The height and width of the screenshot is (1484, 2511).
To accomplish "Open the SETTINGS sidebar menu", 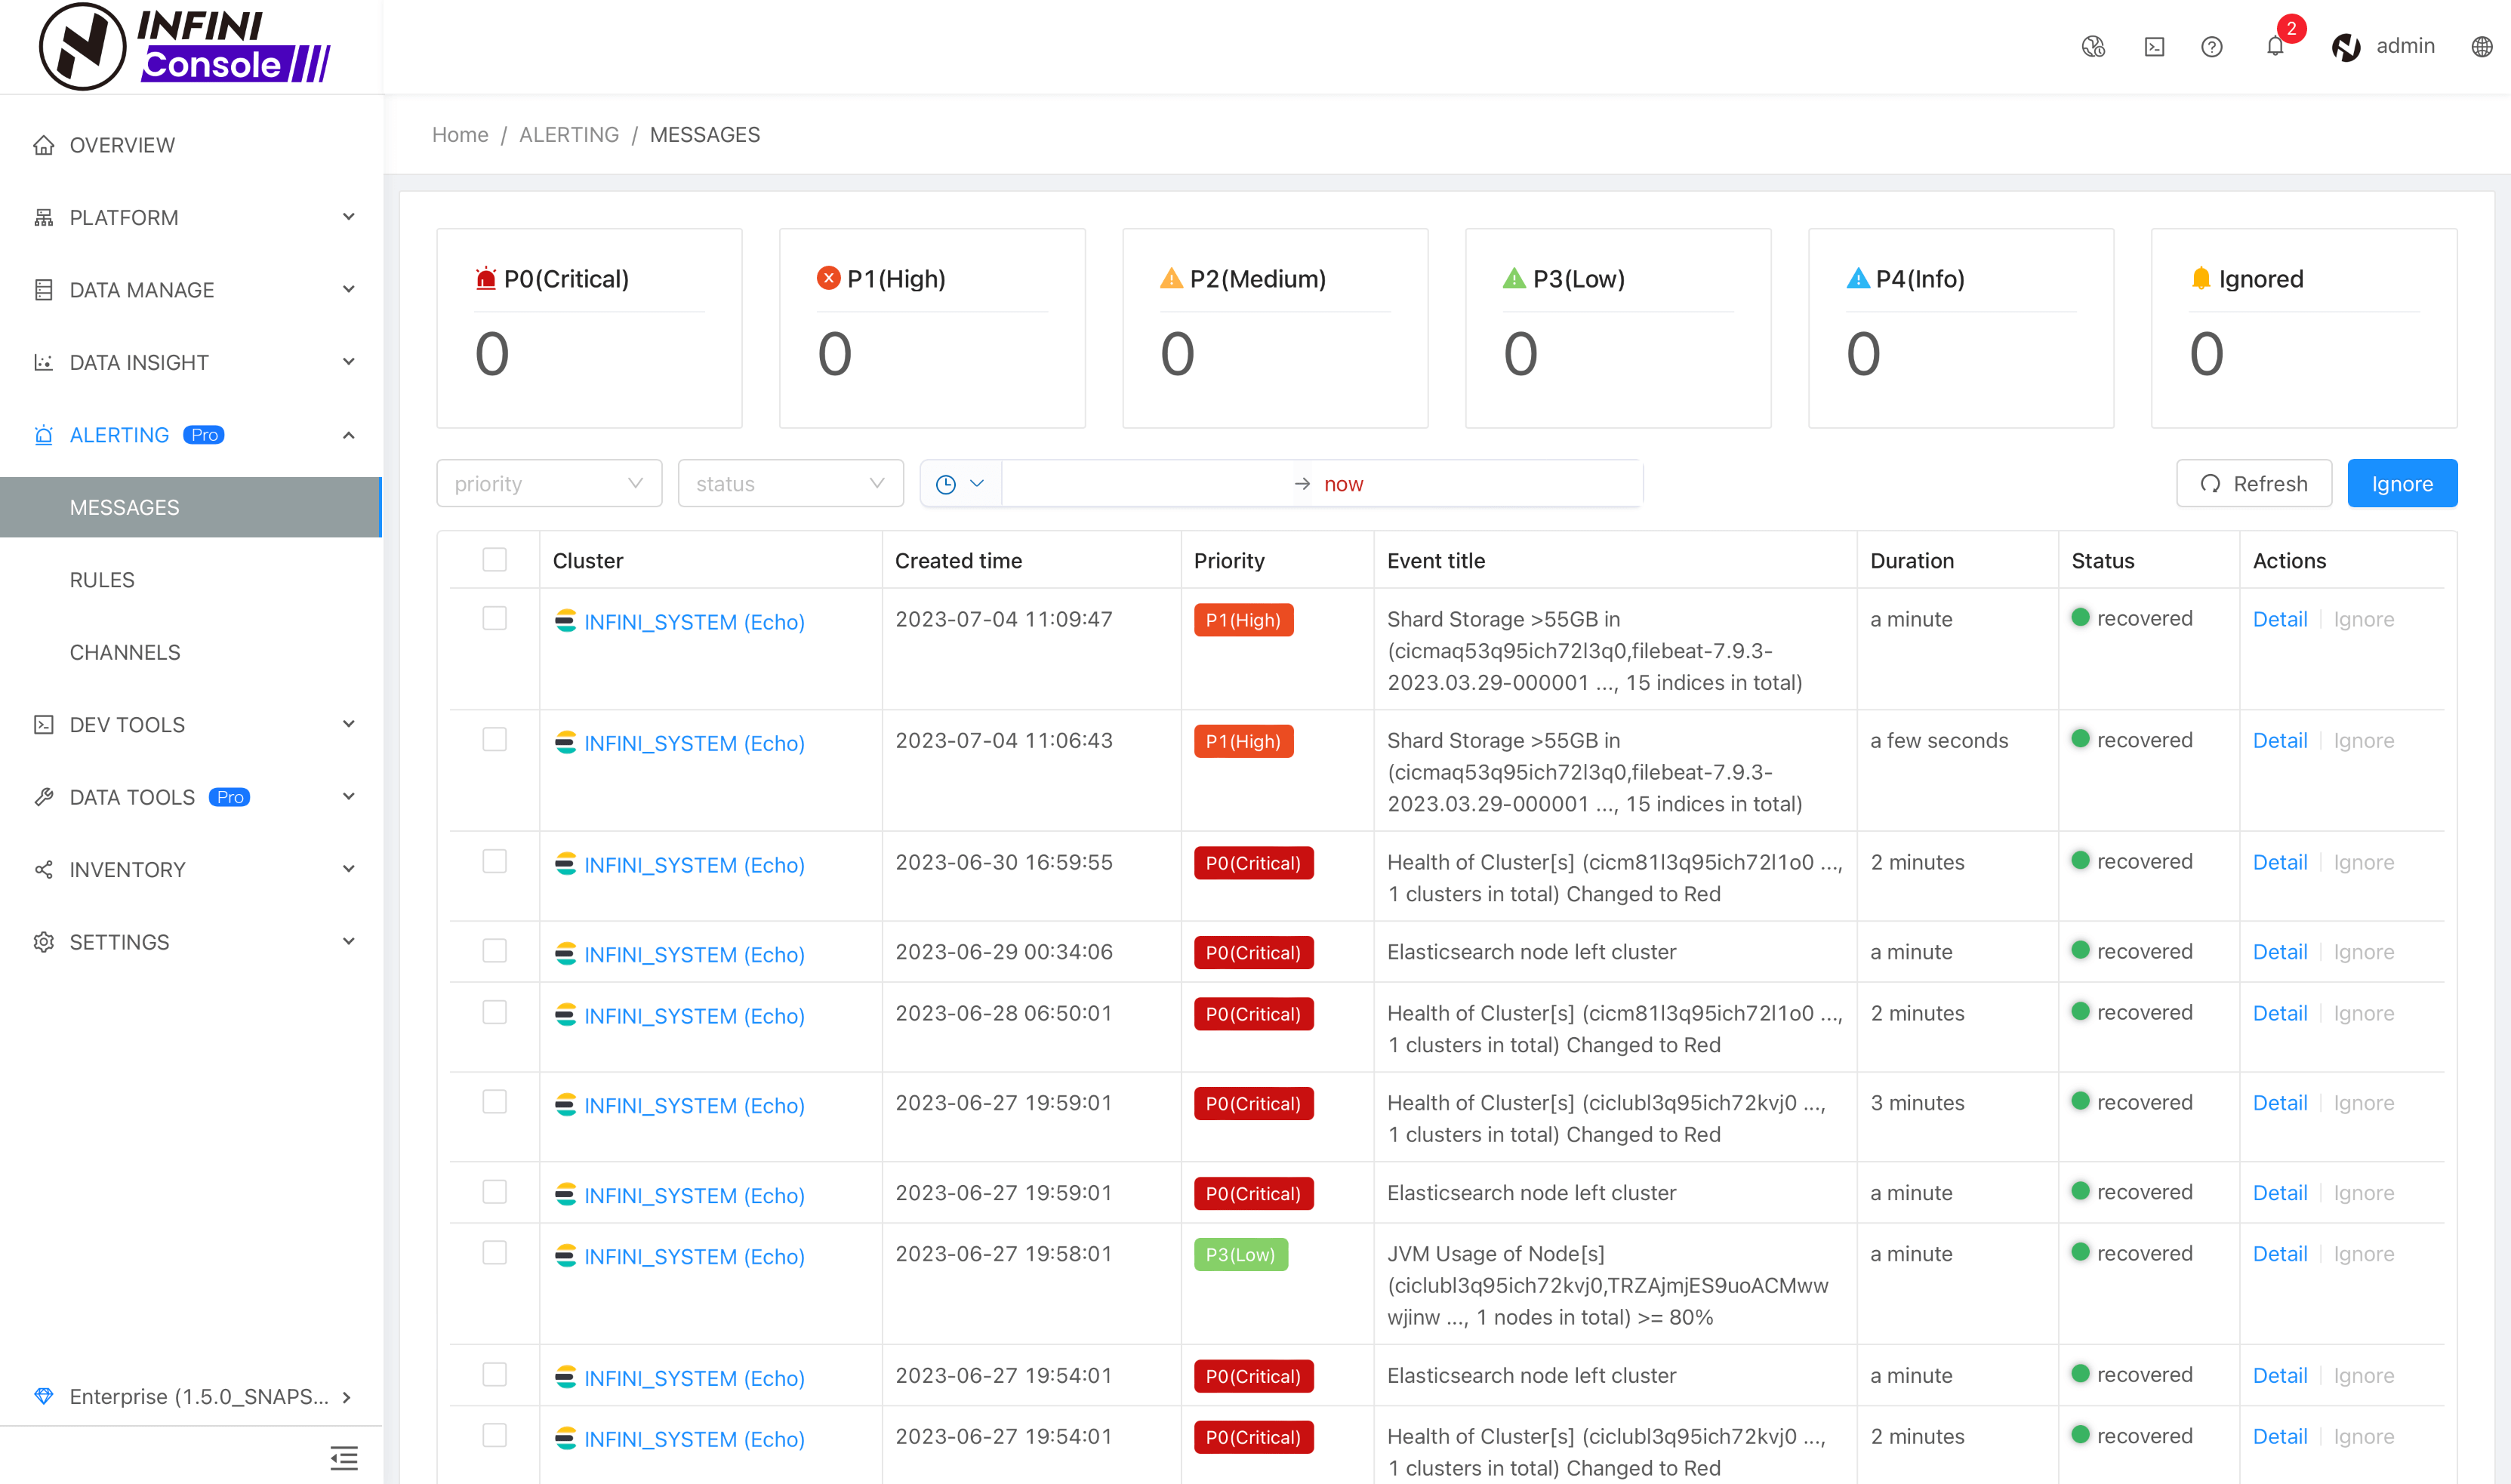I will (x=191, y=942).
